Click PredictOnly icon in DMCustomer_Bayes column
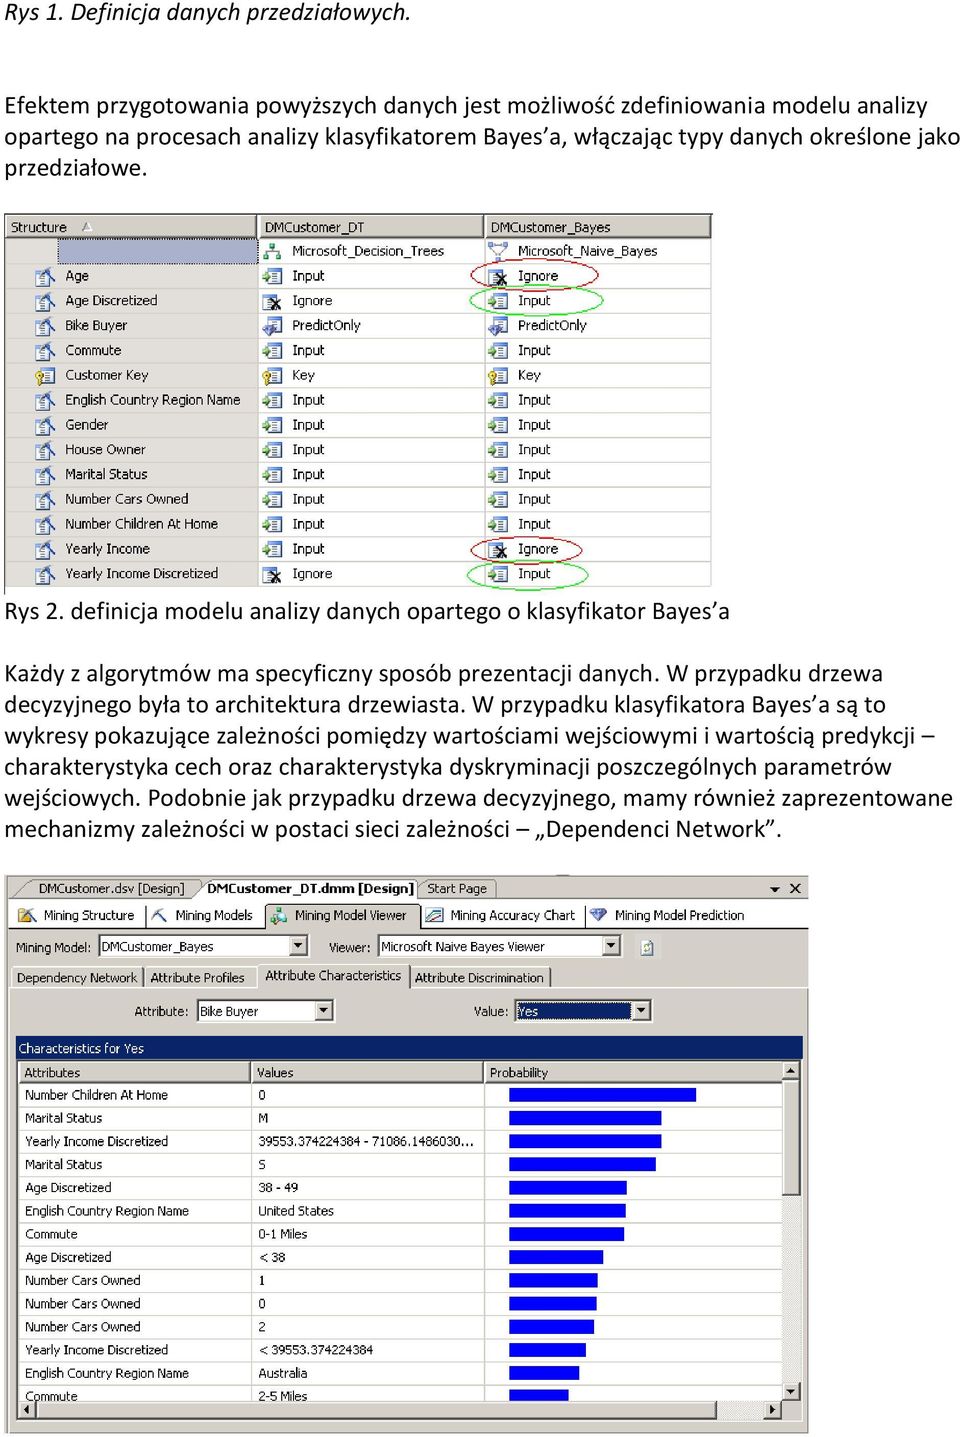This screenshot has height=1437, width=960. (498, 326)
